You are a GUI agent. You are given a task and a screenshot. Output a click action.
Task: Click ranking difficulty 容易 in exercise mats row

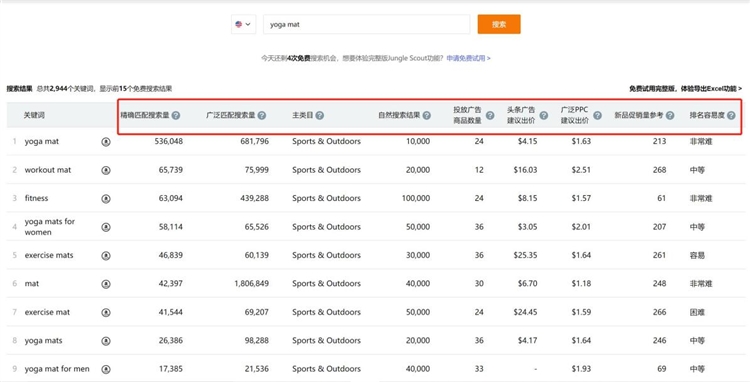[697, 255]
